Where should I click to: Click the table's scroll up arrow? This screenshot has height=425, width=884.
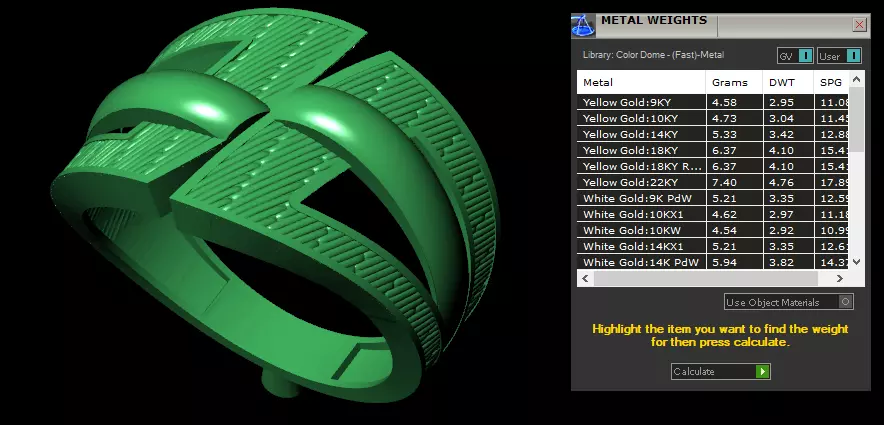(x=856, y=79)
